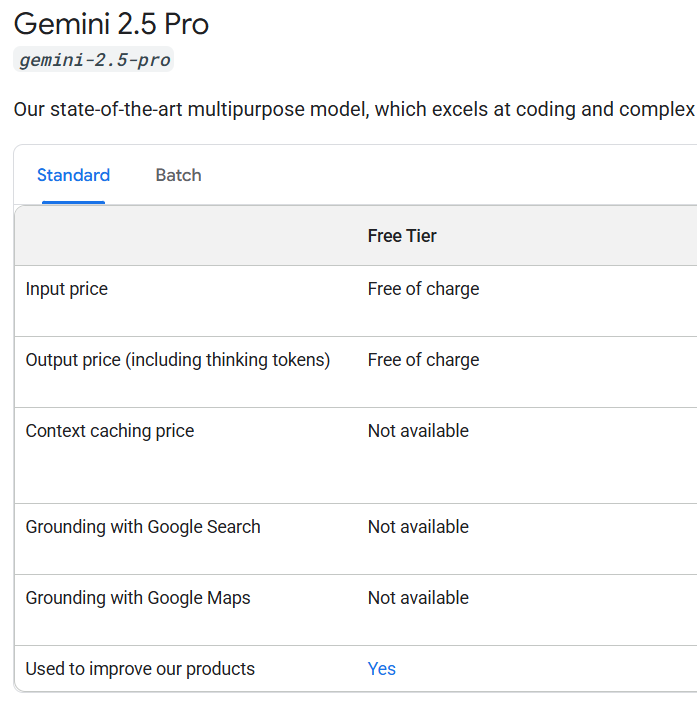The image size is (697, 708).
Task: Click Free of charge in Output price row
Action: 423,360
